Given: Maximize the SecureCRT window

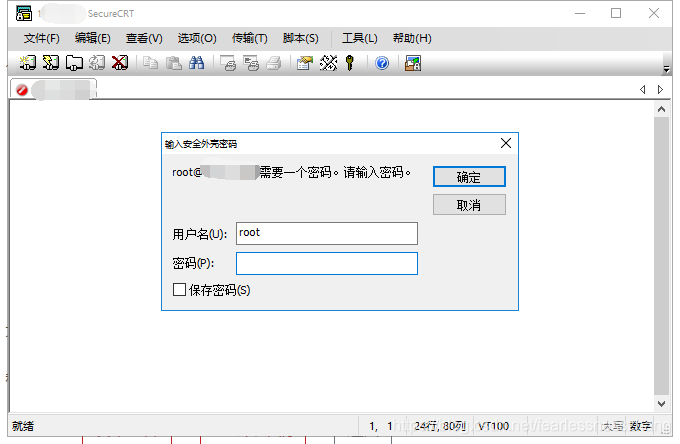Looking at the screenshot, I should 616,13.
